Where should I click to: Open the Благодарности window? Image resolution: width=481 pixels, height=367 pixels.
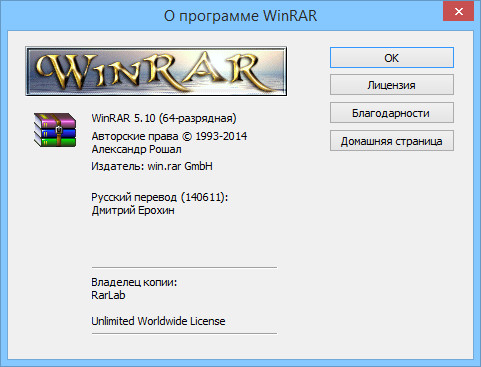point(392,113)
